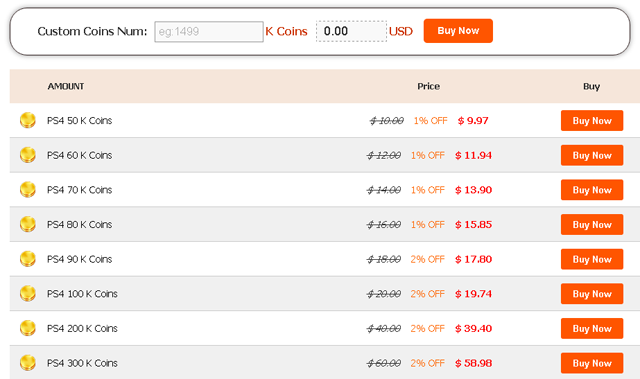Click the coin icon beside PS4 60 K Coins

coord(28,155)
